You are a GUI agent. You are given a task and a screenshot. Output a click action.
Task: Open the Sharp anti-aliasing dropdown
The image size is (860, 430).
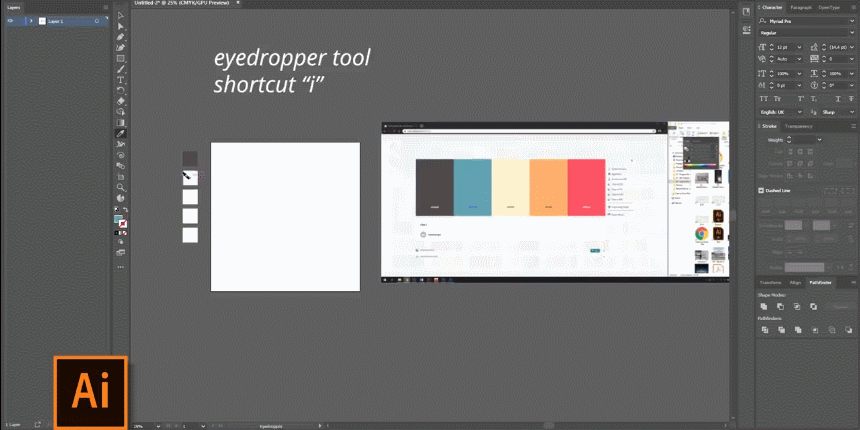point(852,112)
